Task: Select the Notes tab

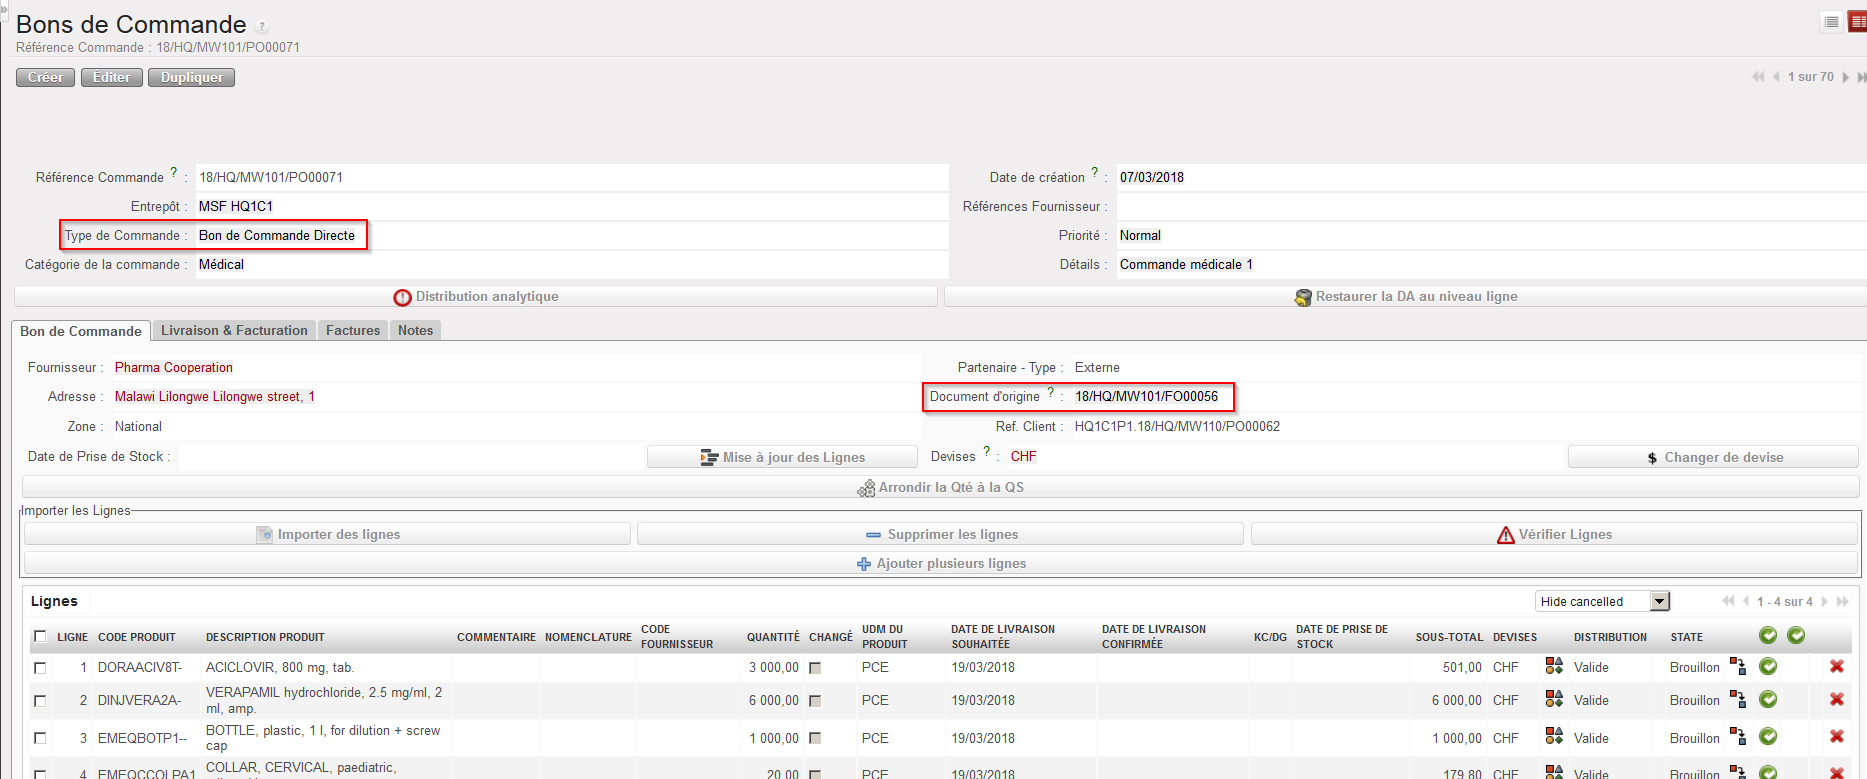Action: [x=415, y=331]
